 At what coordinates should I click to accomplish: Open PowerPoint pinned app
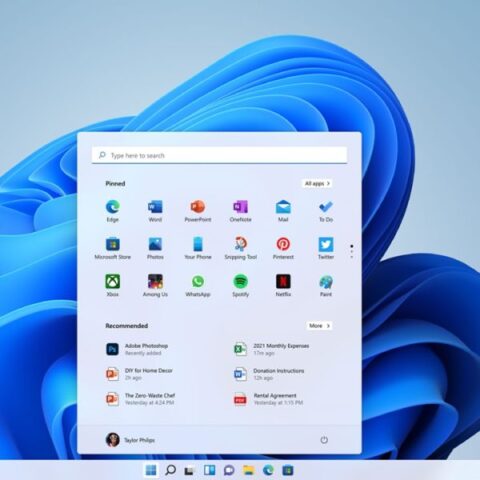pyautogui.click(x=198, y=211)
